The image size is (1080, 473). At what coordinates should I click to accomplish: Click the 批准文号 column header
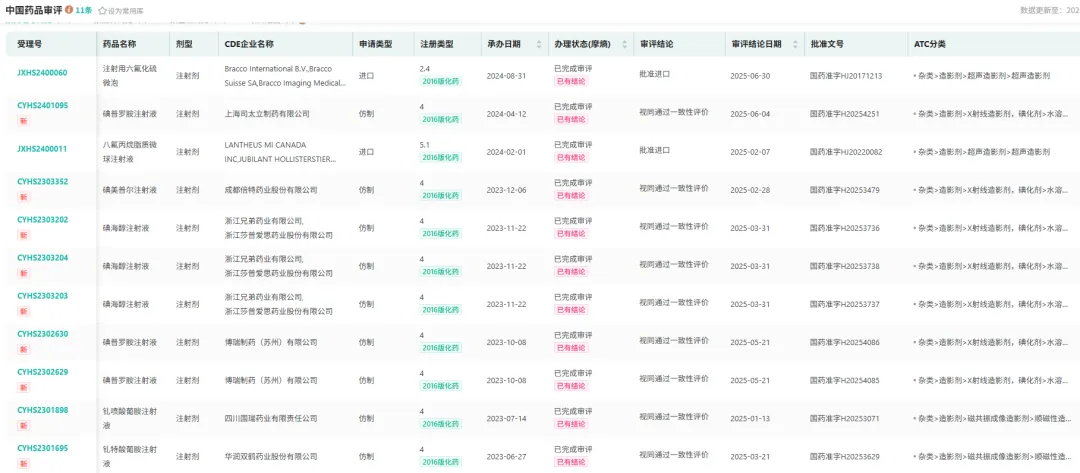pos(827,44)
